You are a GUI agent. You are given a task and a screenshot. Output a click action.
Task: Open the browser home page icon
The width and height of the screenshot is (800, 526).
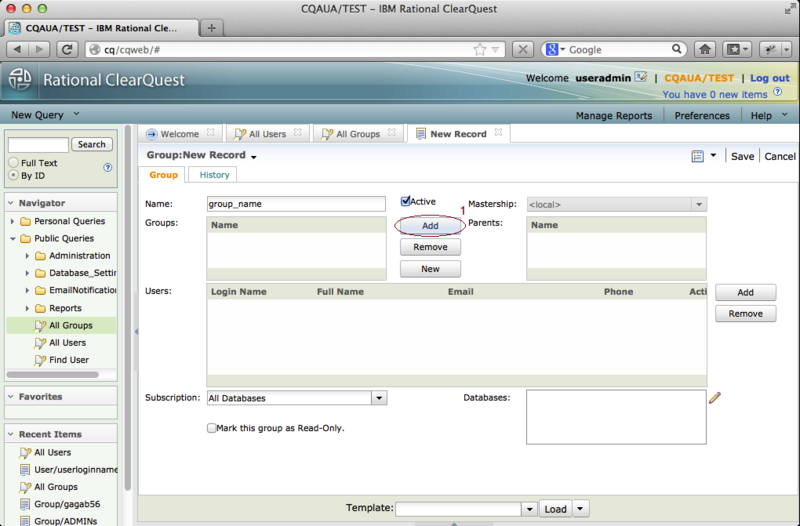point(705,49)
